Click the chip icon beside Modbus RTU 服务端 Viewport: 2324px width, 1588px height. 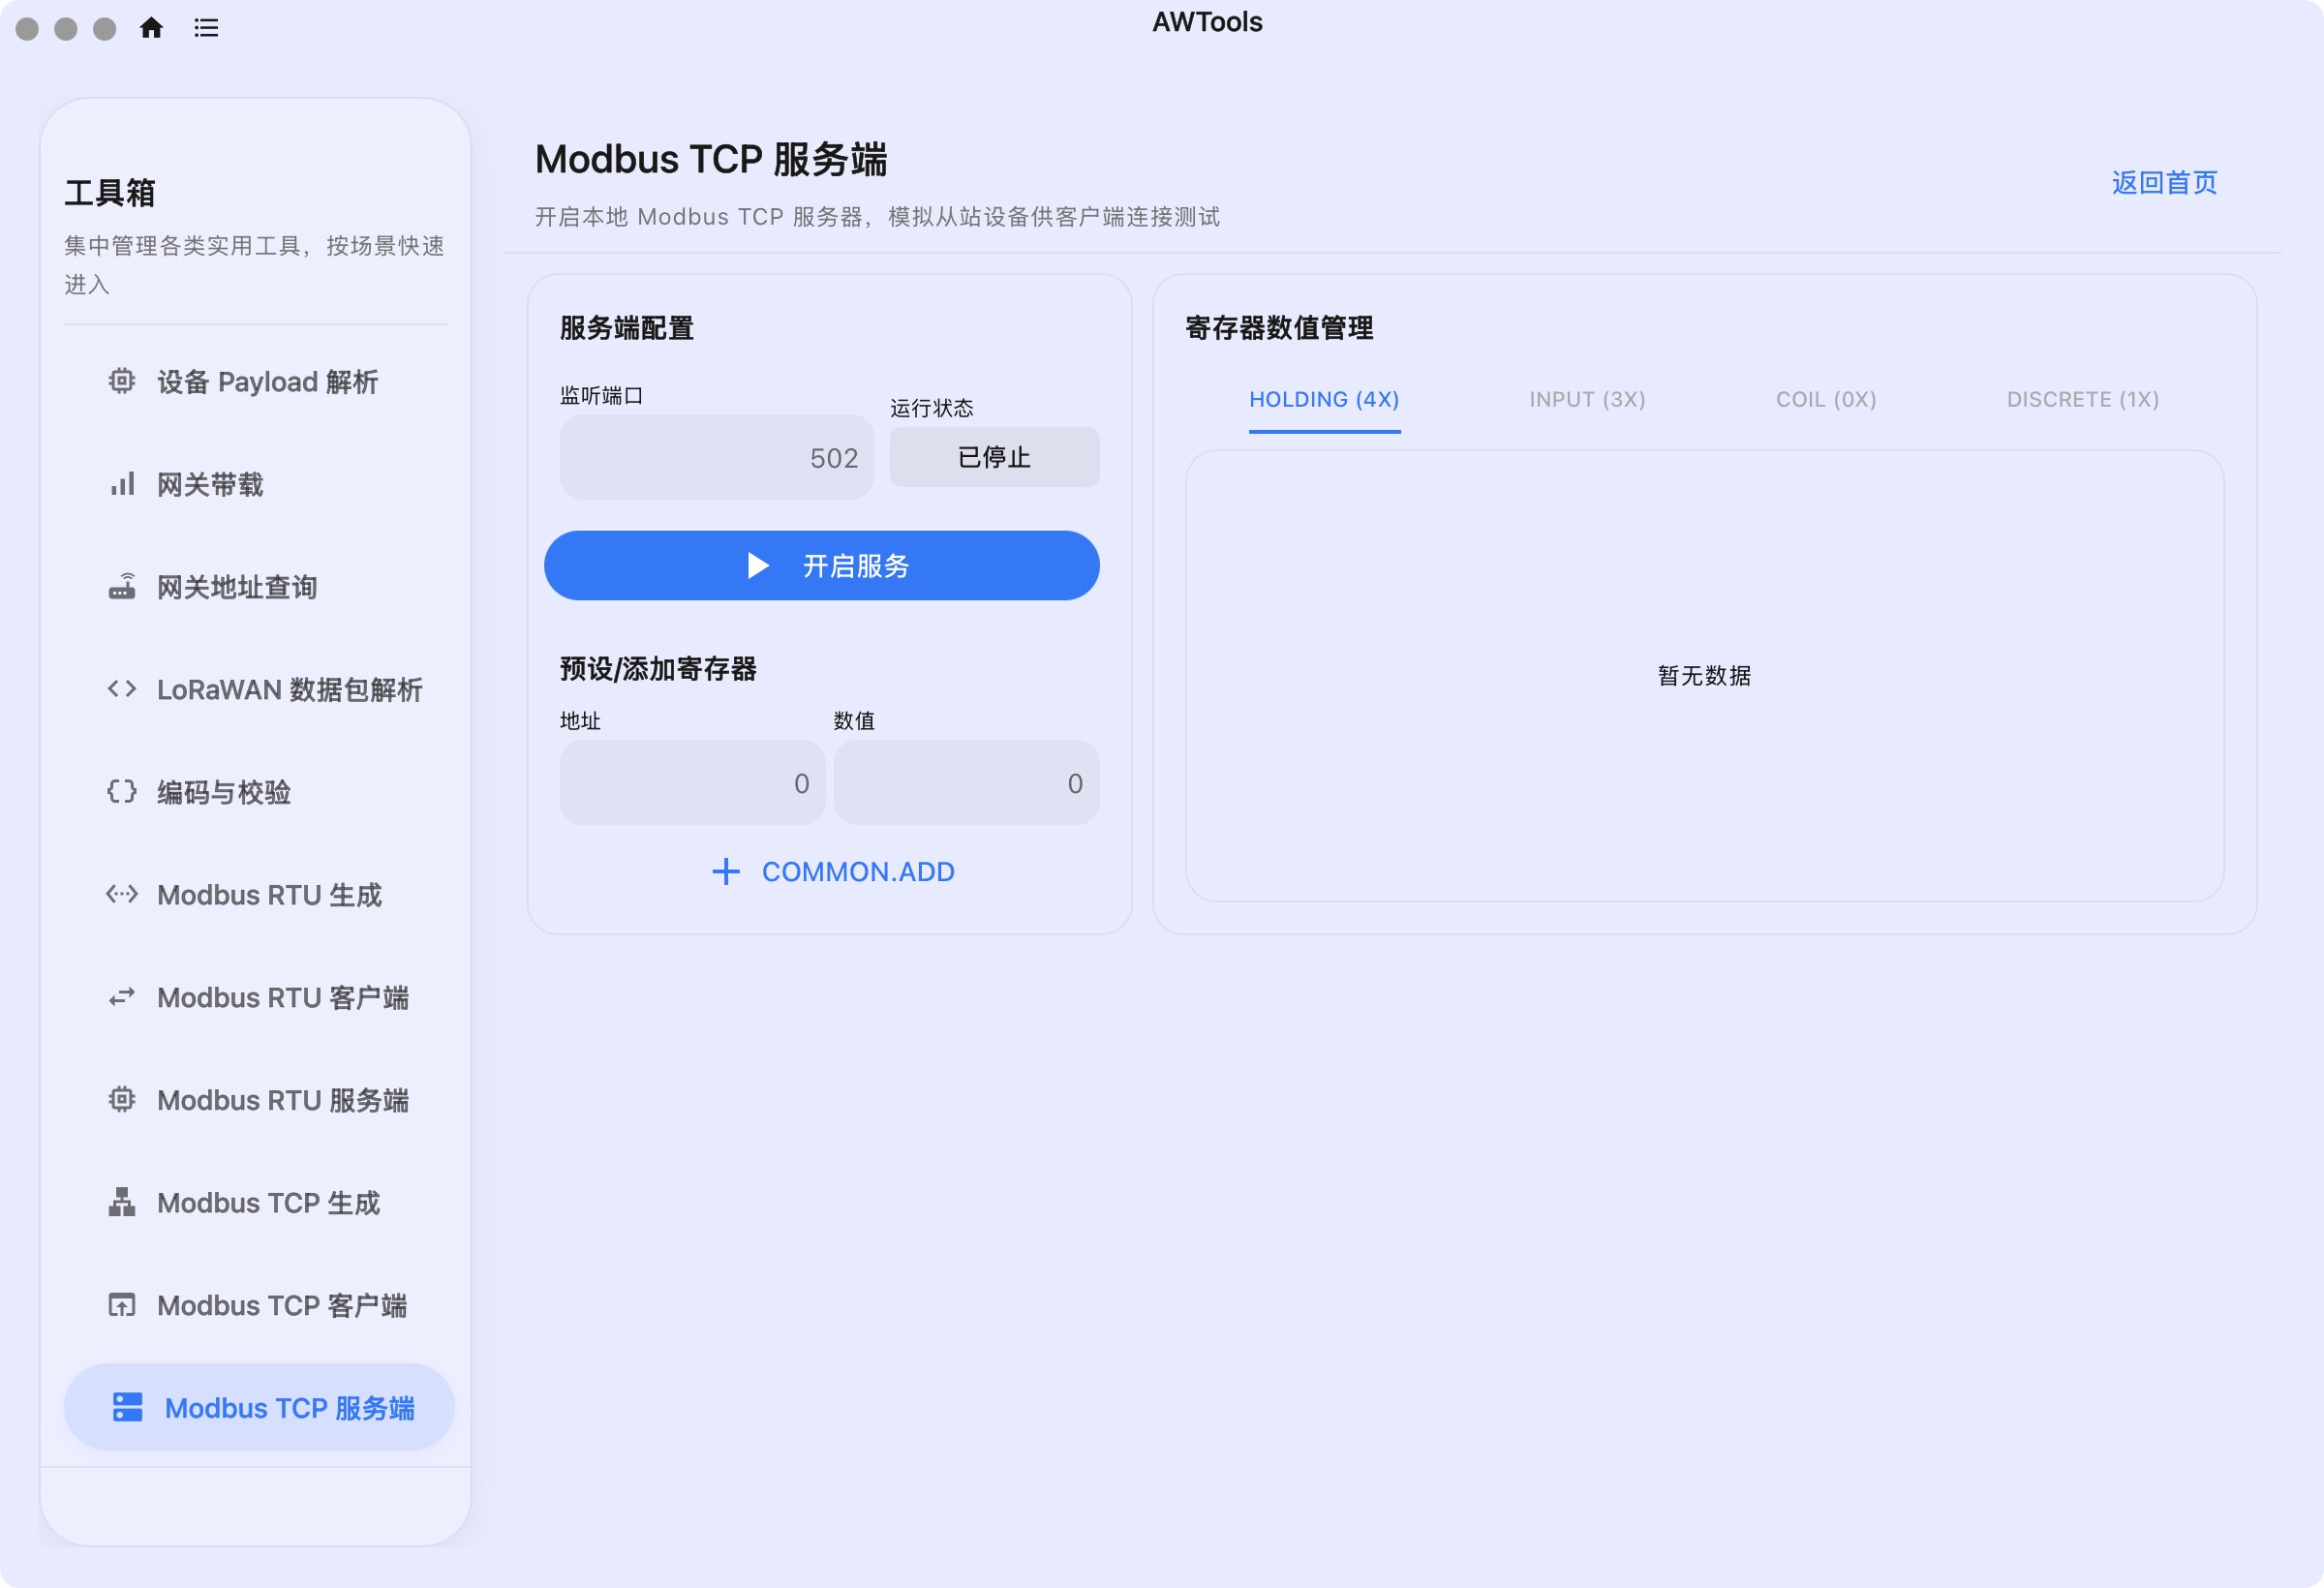tap(122, 1100)
